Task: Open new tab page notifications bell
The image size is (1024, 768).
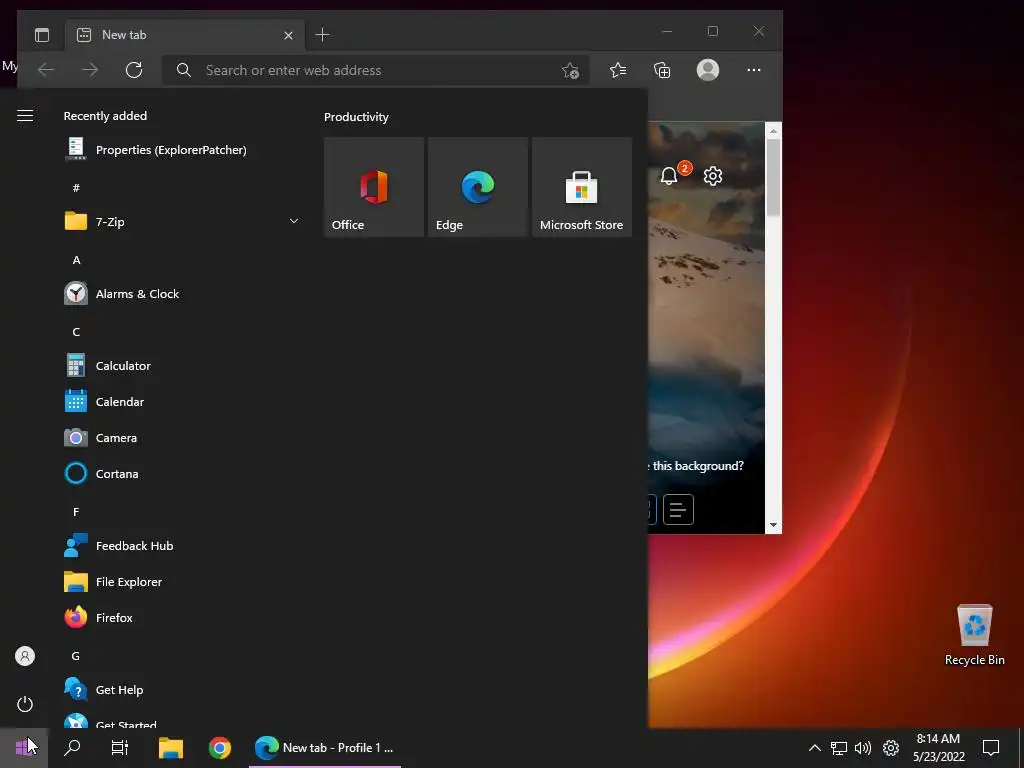Action: (x=669, y=176)
